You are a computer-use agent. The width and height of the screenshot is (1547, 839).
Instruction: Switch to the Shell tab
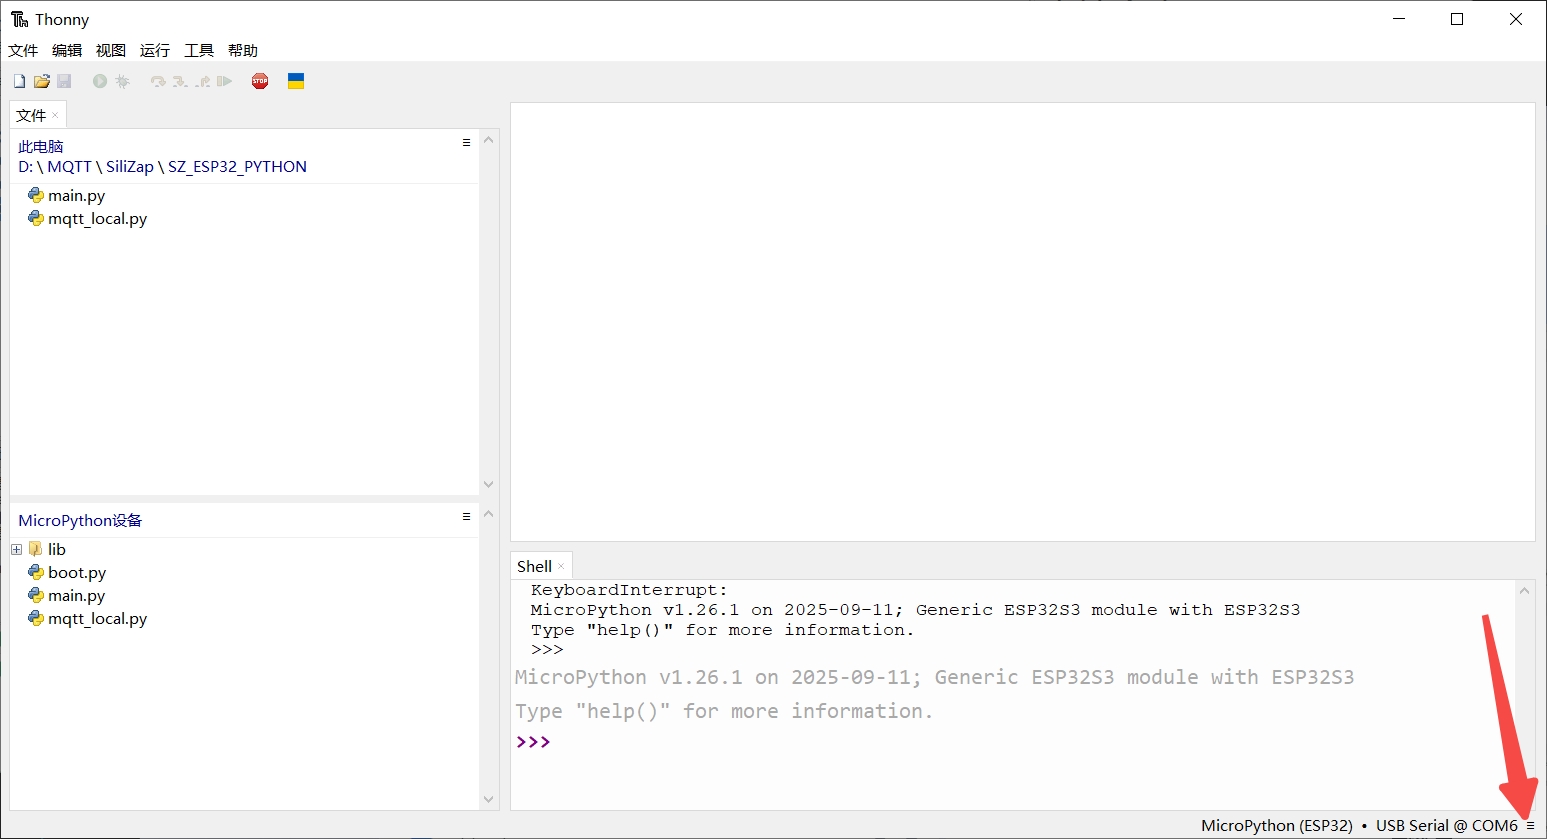(x=533, y=565)
